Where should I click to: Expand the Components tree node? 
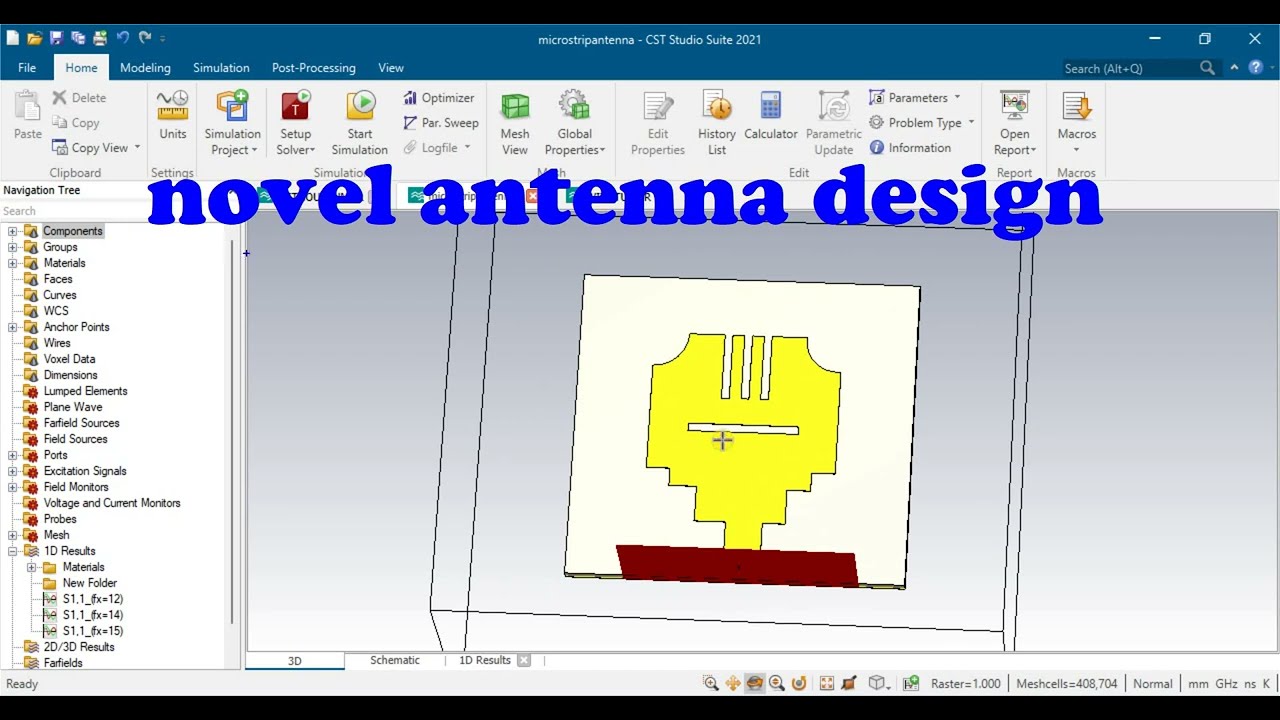[13, 231]
